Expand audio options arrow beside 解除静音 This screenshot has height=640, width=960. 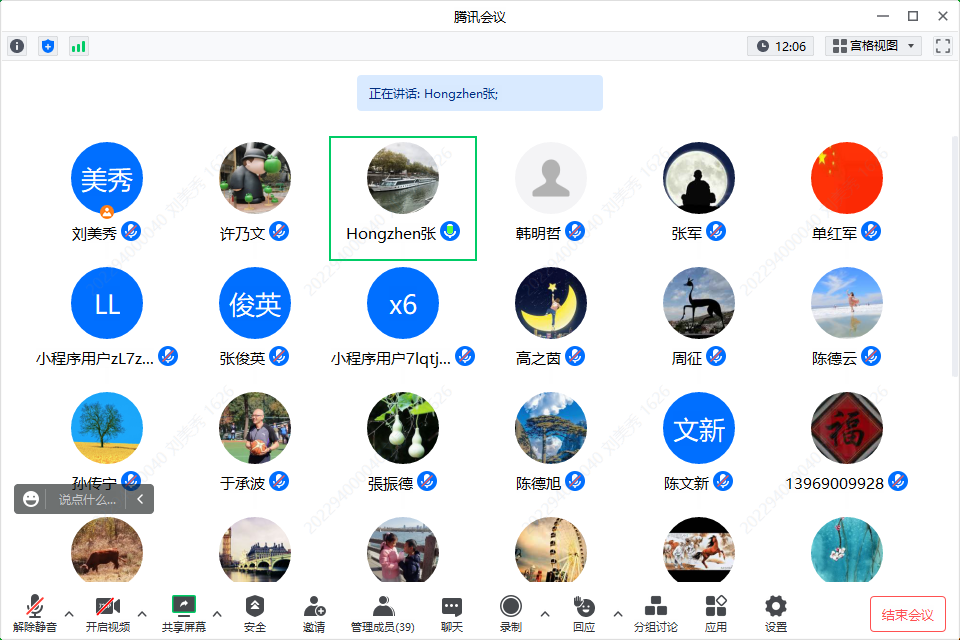coord(69,613)
